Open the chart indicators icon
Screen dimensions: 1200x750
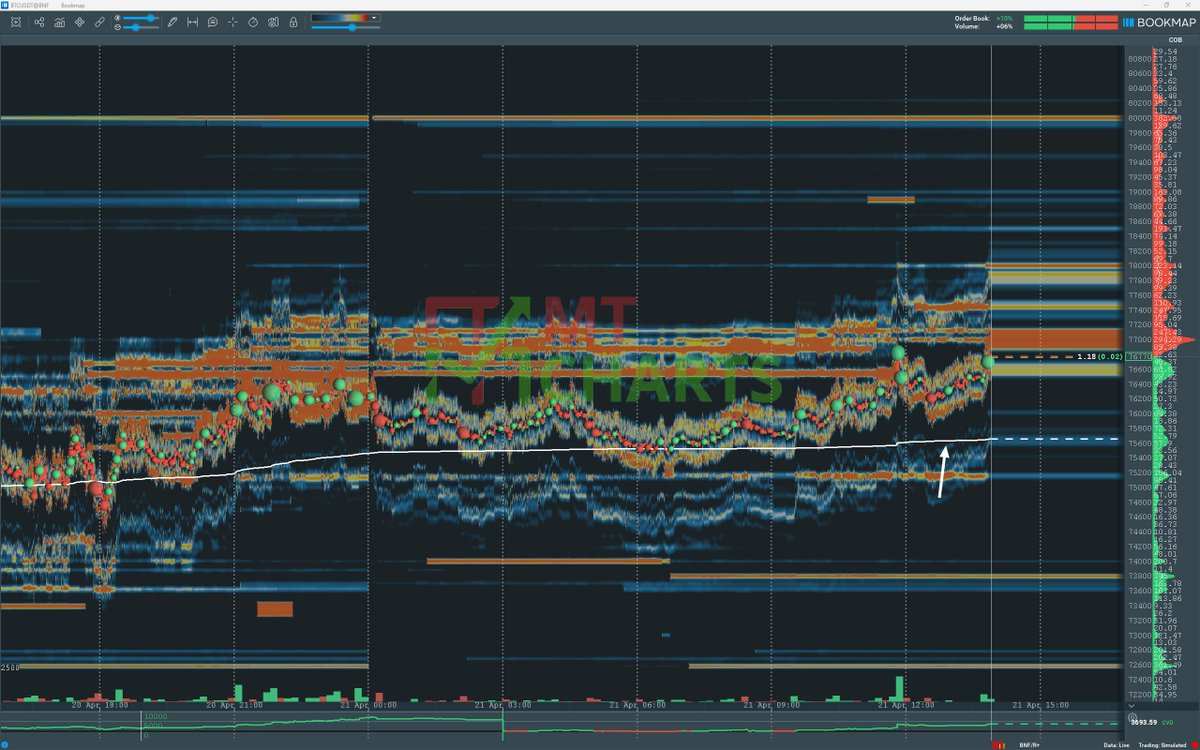click(59, 21)
